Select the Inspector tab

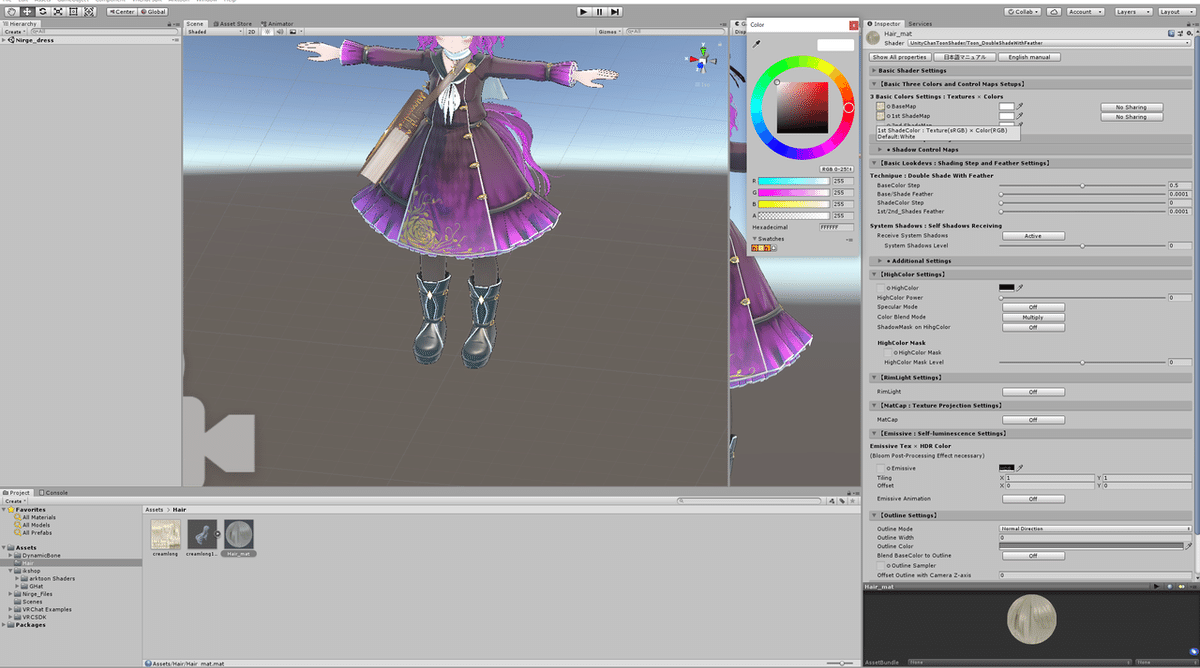[884, 23]
